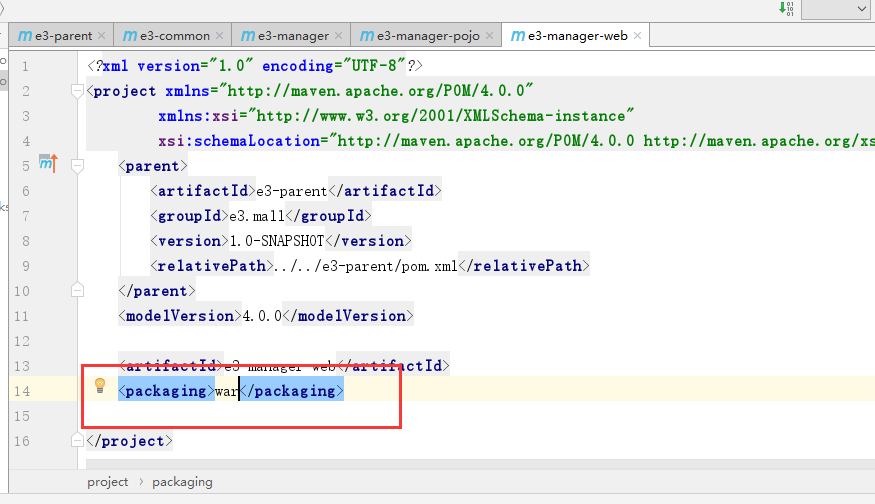Screen dimensions: 875x504
Task: Switch to the e3-manager-pojo tab
Action: coord(427,36)
